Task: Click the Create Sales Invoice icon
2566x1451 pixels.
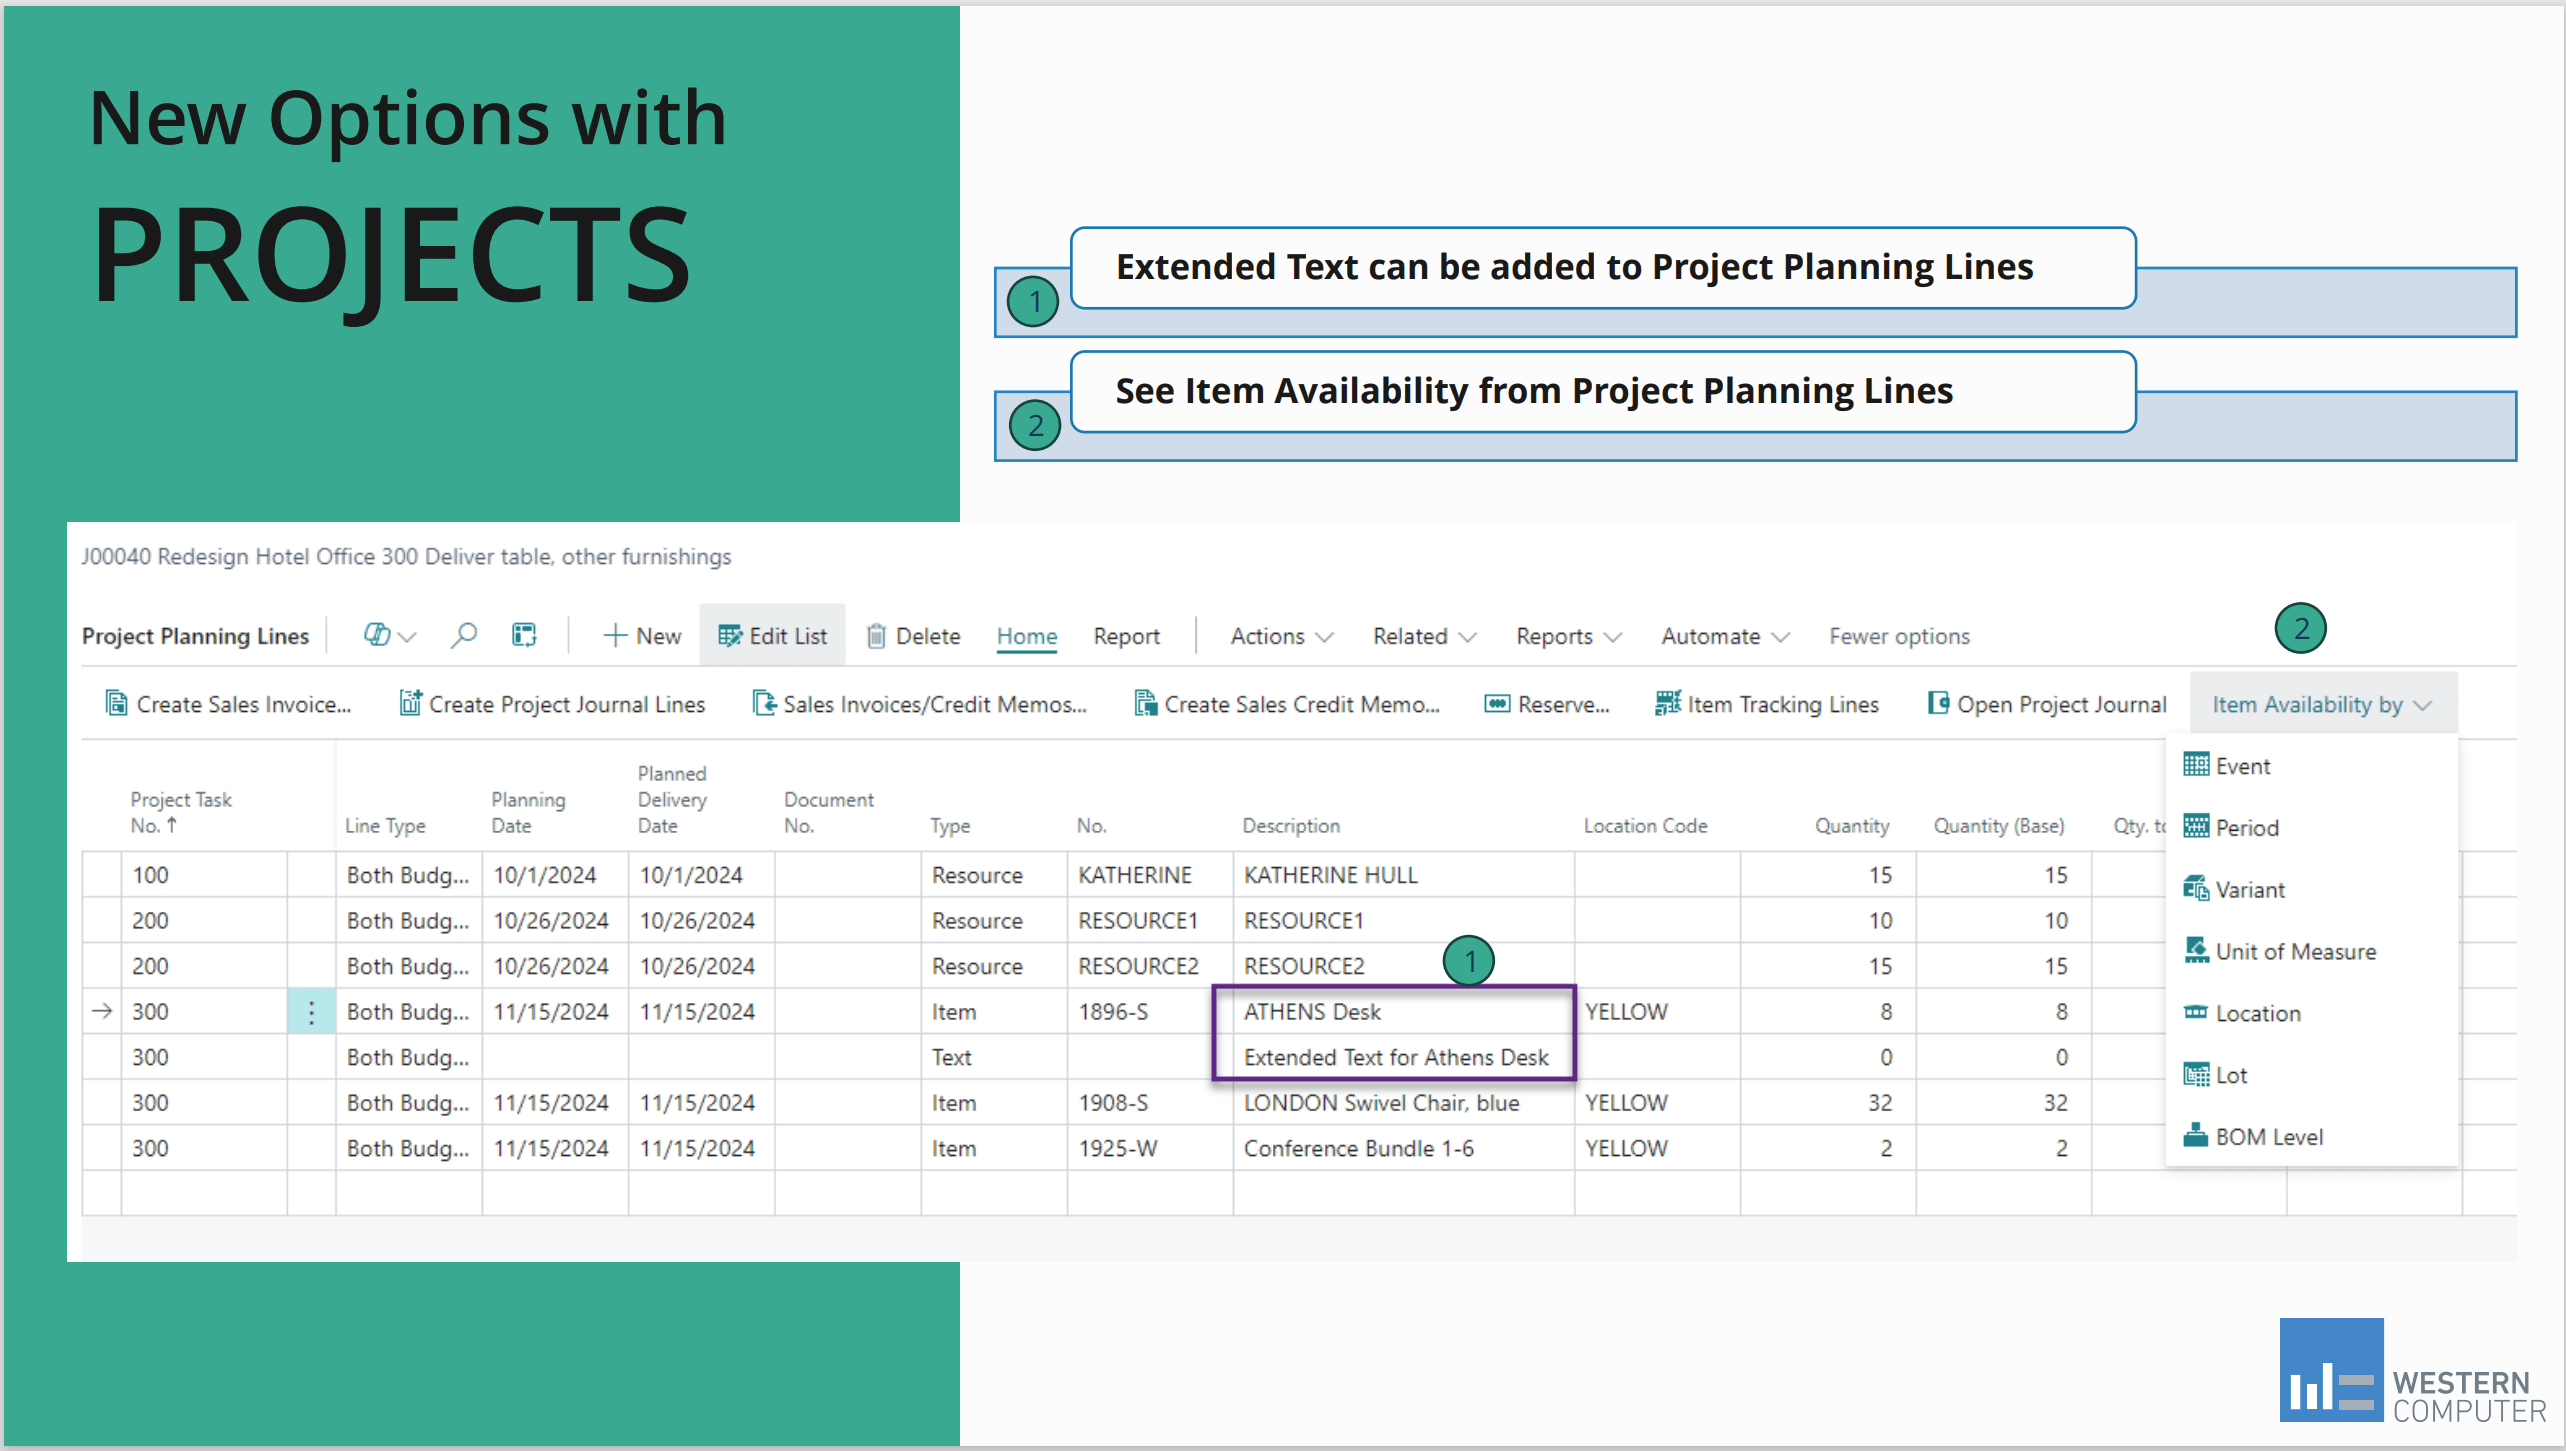Action: click(x=116, y=703)
